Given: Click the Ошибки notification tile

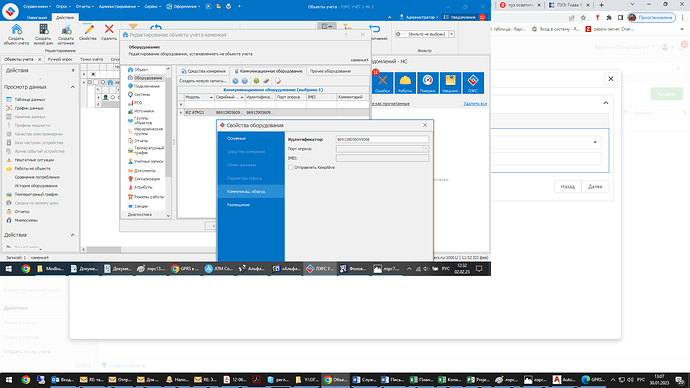Looking at the screenshot, I should coord(382,83).
